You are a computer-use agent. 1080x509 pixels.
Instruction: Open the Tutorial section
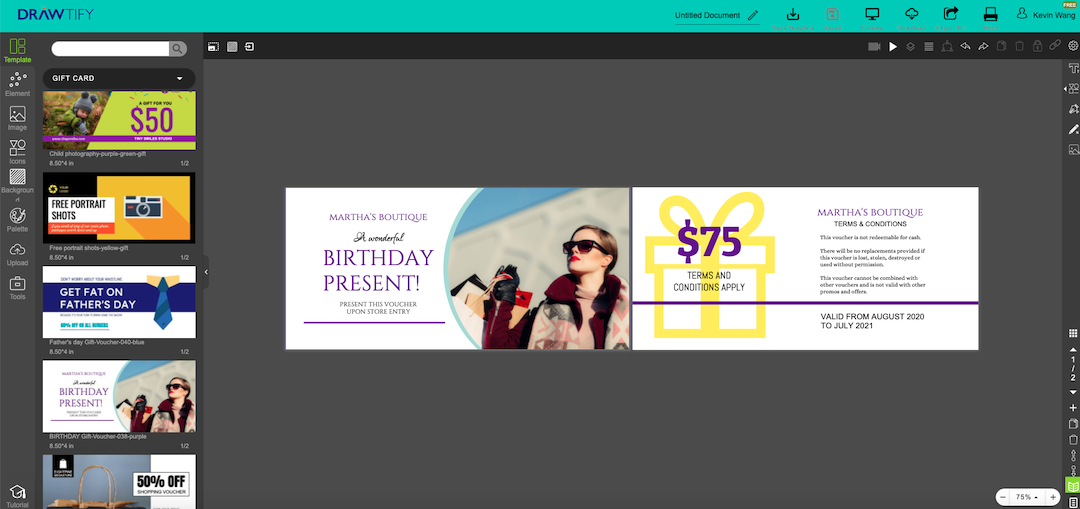(17, 496)
